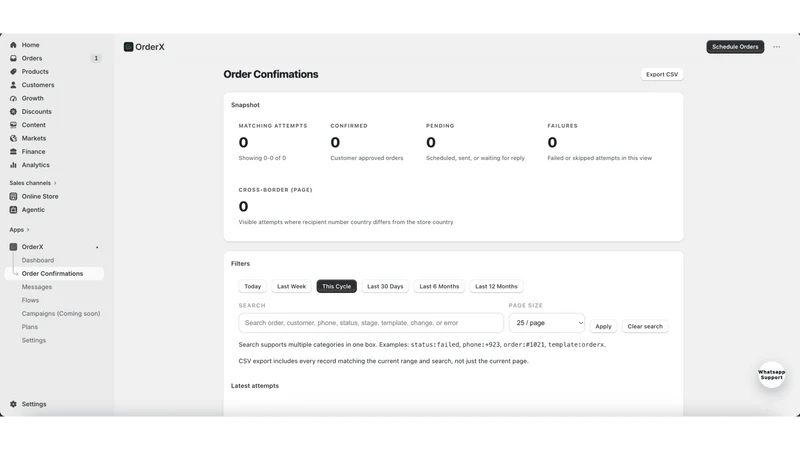Click the Export CSV button
The height and width of the screenshot is (450, 800).
pos(662,74)
